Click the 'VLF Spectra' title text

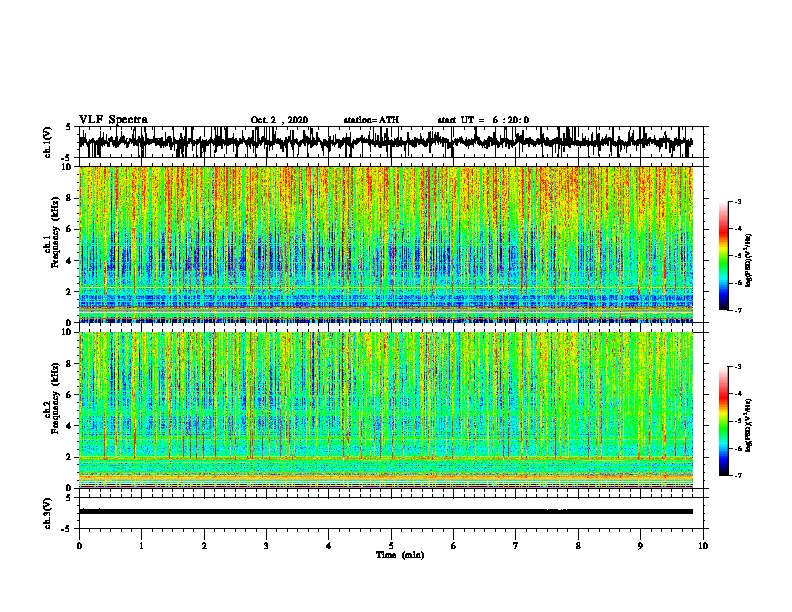[x=113, y=120]
